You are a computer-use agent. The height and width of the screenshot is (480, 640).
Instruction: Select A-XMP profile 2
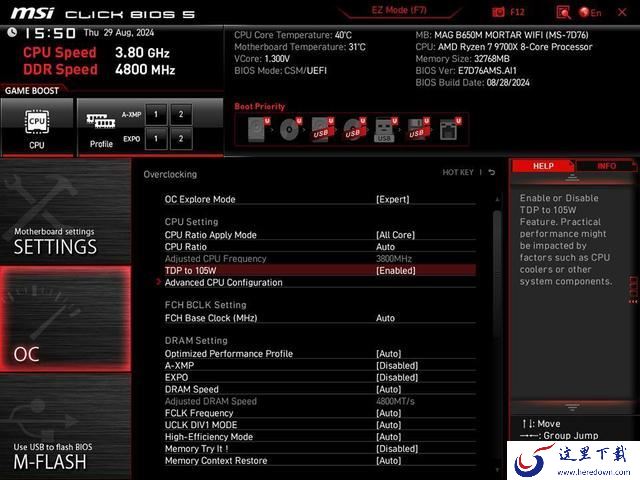pyautogui.click(x=181, y=115)
